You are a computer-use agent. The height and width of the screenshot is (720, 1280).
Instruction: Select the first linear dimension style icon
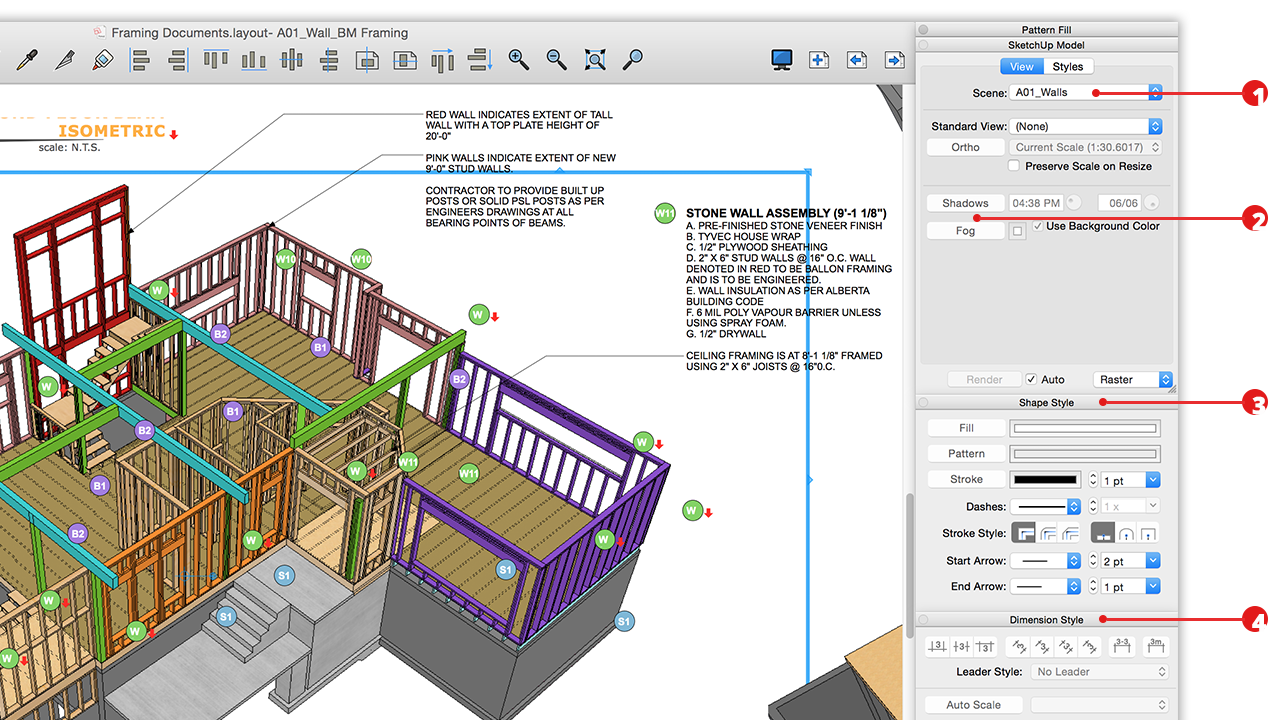[938, 646]
